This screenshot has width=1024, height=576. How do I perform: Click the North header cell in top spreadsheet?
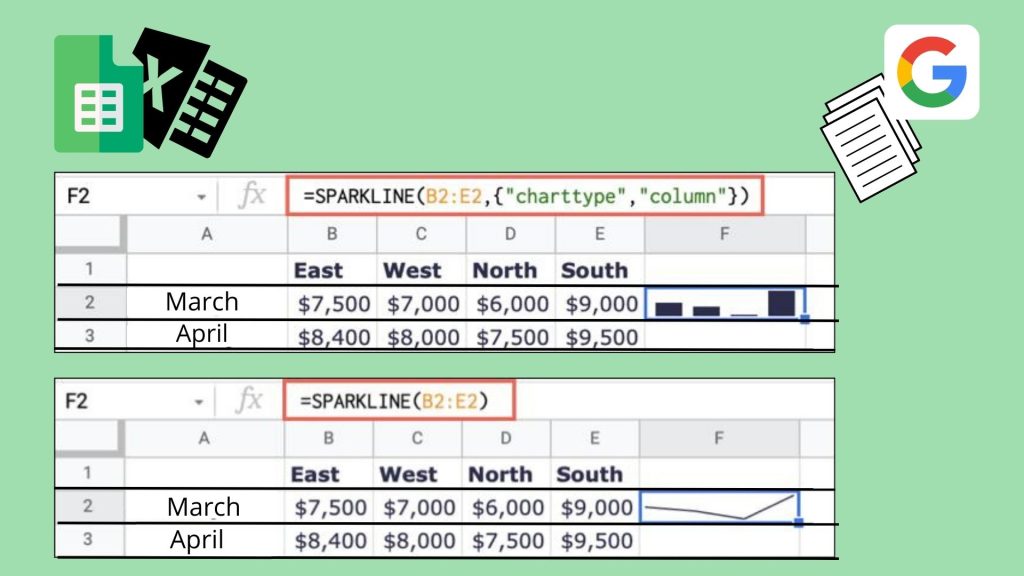510,270
